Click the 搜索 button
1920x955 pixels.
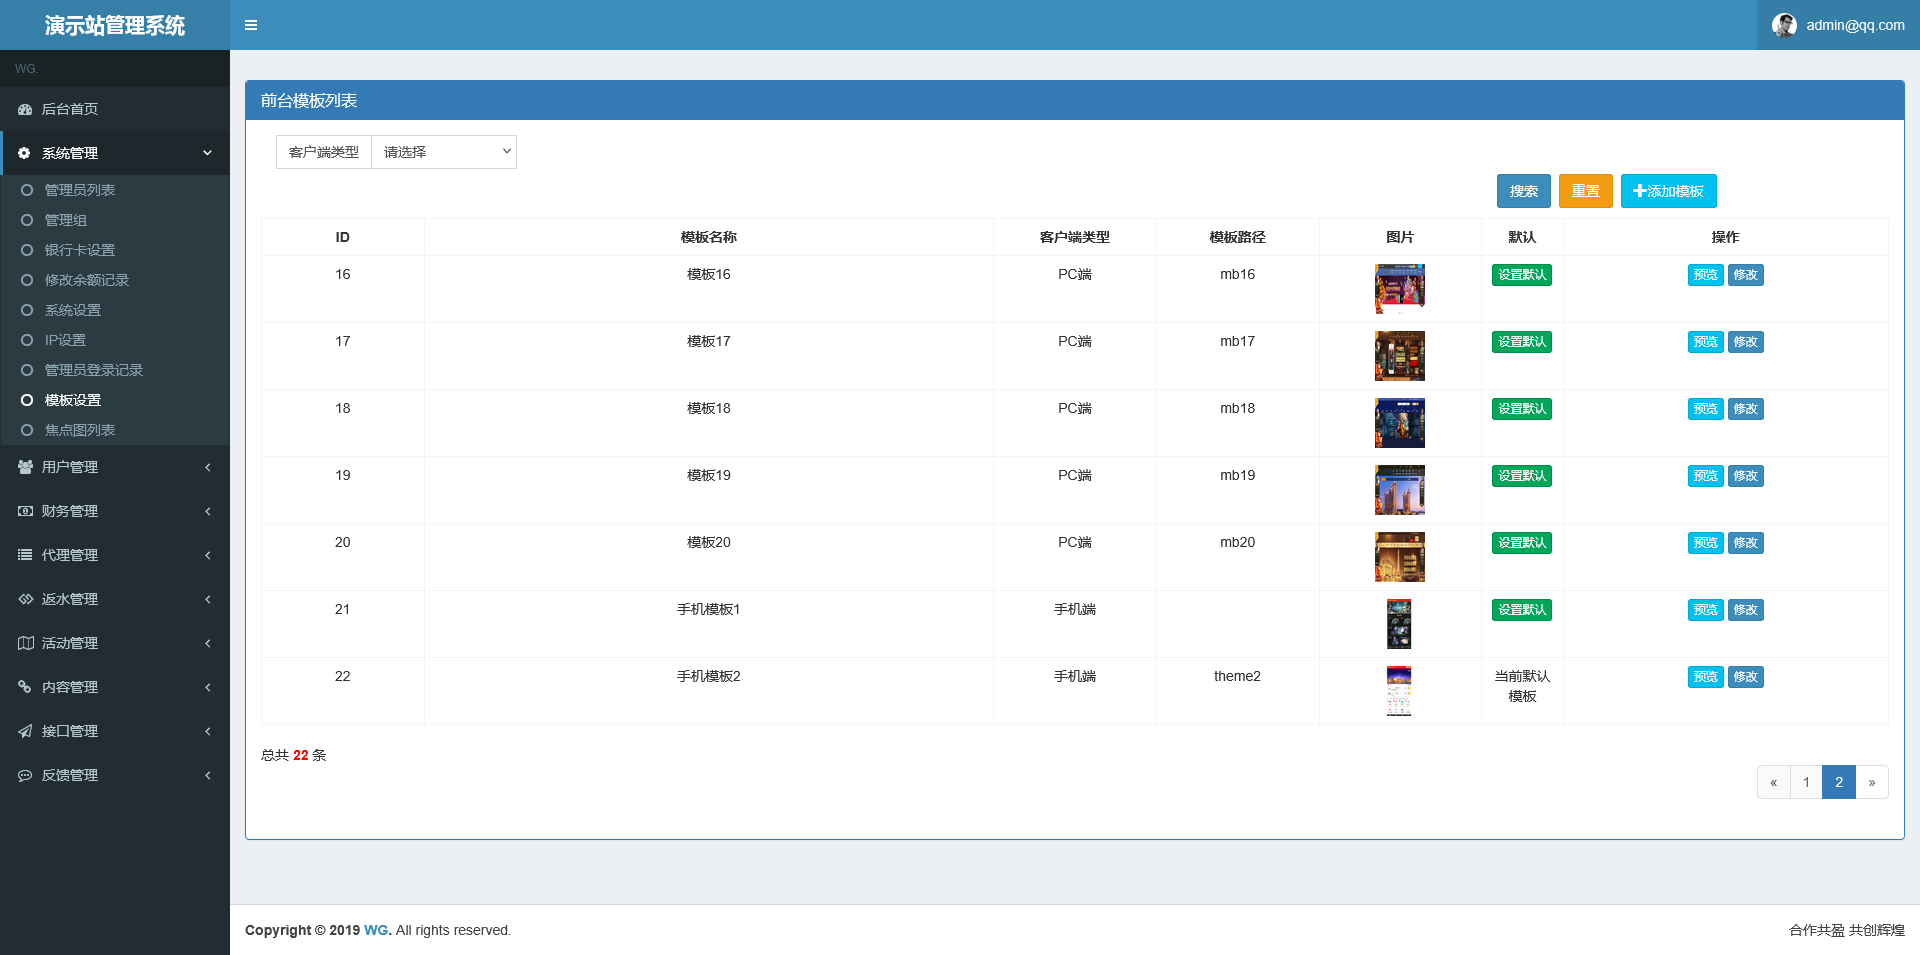click(1524, 191)
